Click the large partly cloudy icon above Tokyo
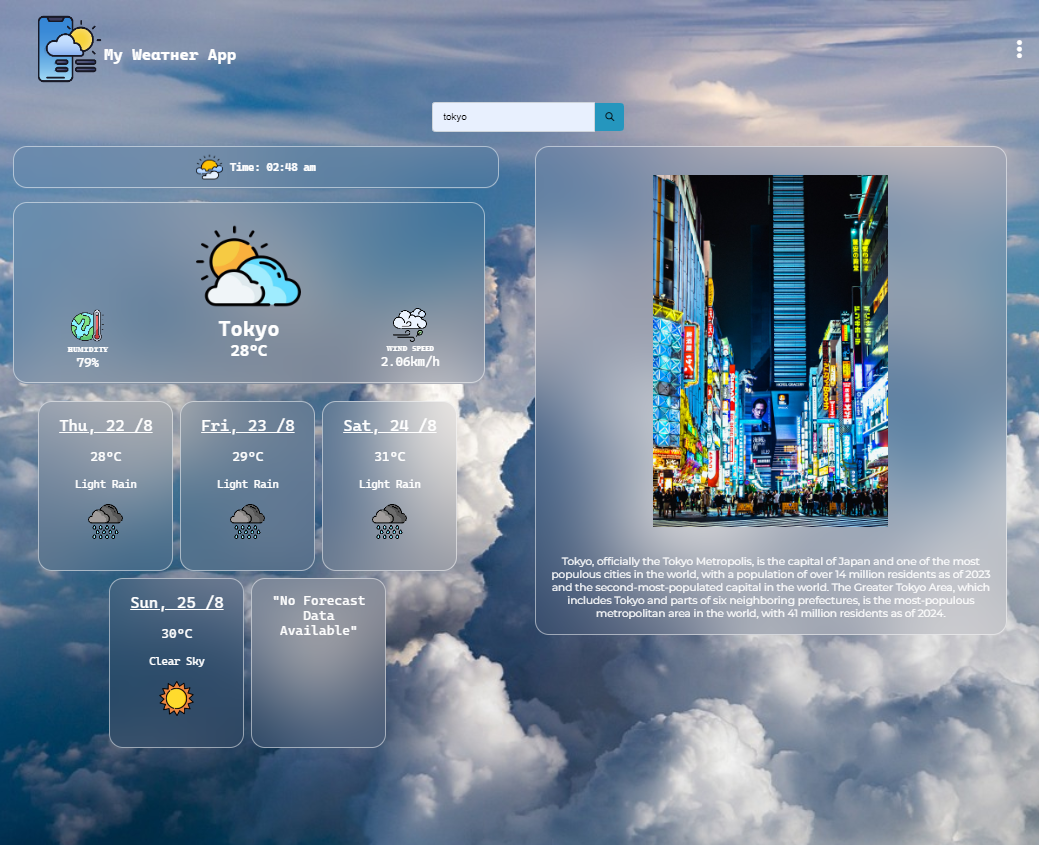 pyautogui.click(x=248, y=266)
